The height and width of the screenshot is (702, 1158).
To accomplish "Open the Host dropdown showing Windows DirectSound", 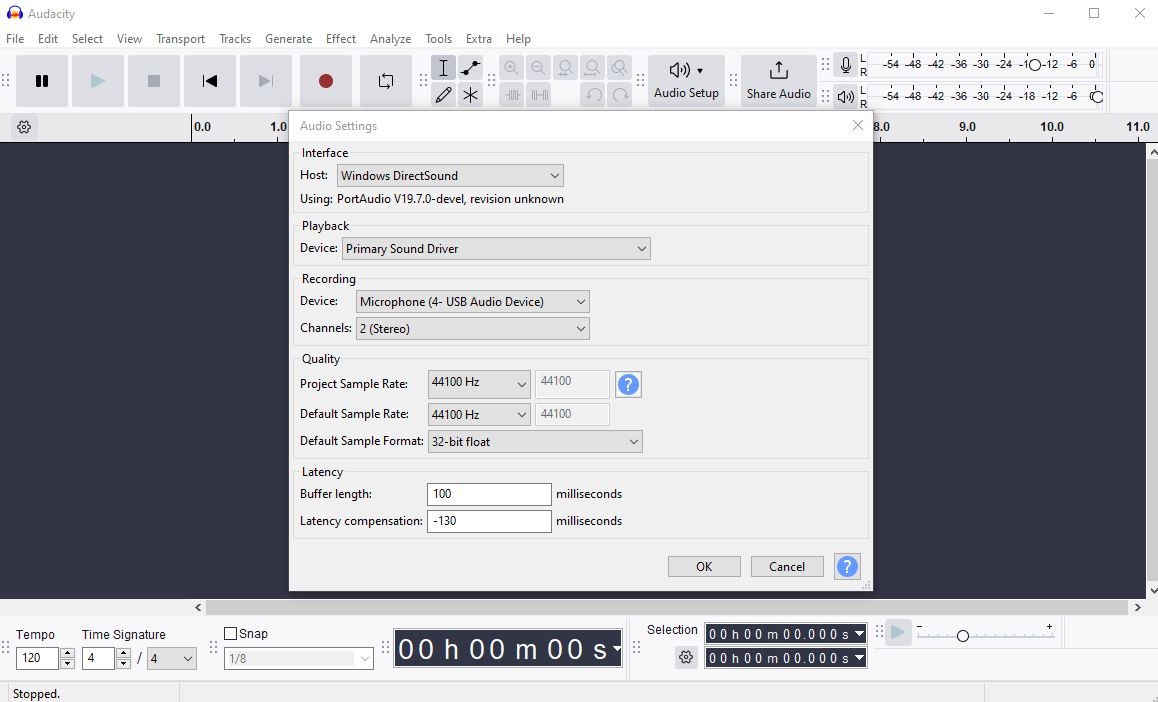I will point(450,176).
